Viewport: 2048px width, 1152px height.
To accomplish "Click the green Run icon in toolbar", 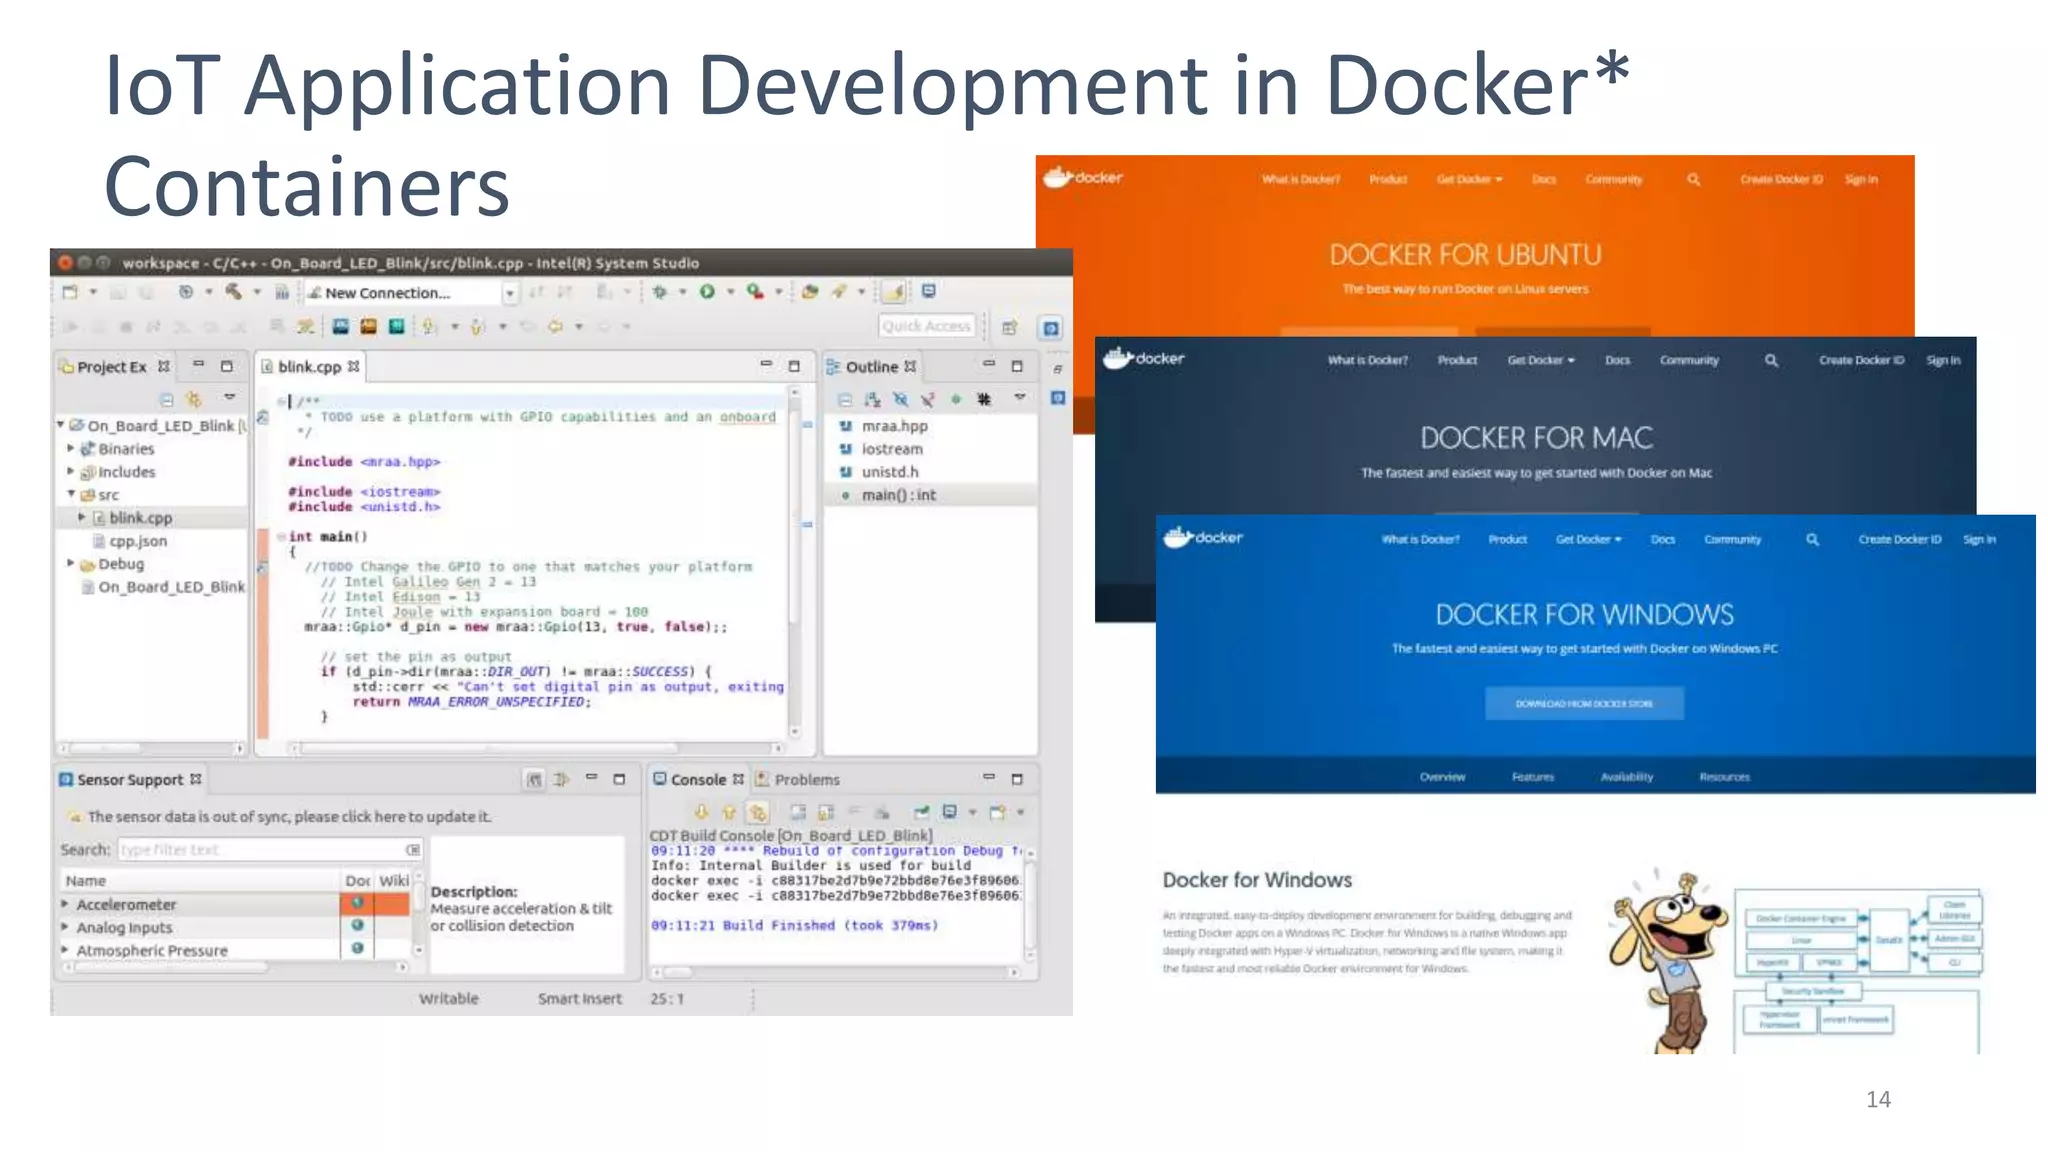I will pyautogui.click(x=707, y=292).
